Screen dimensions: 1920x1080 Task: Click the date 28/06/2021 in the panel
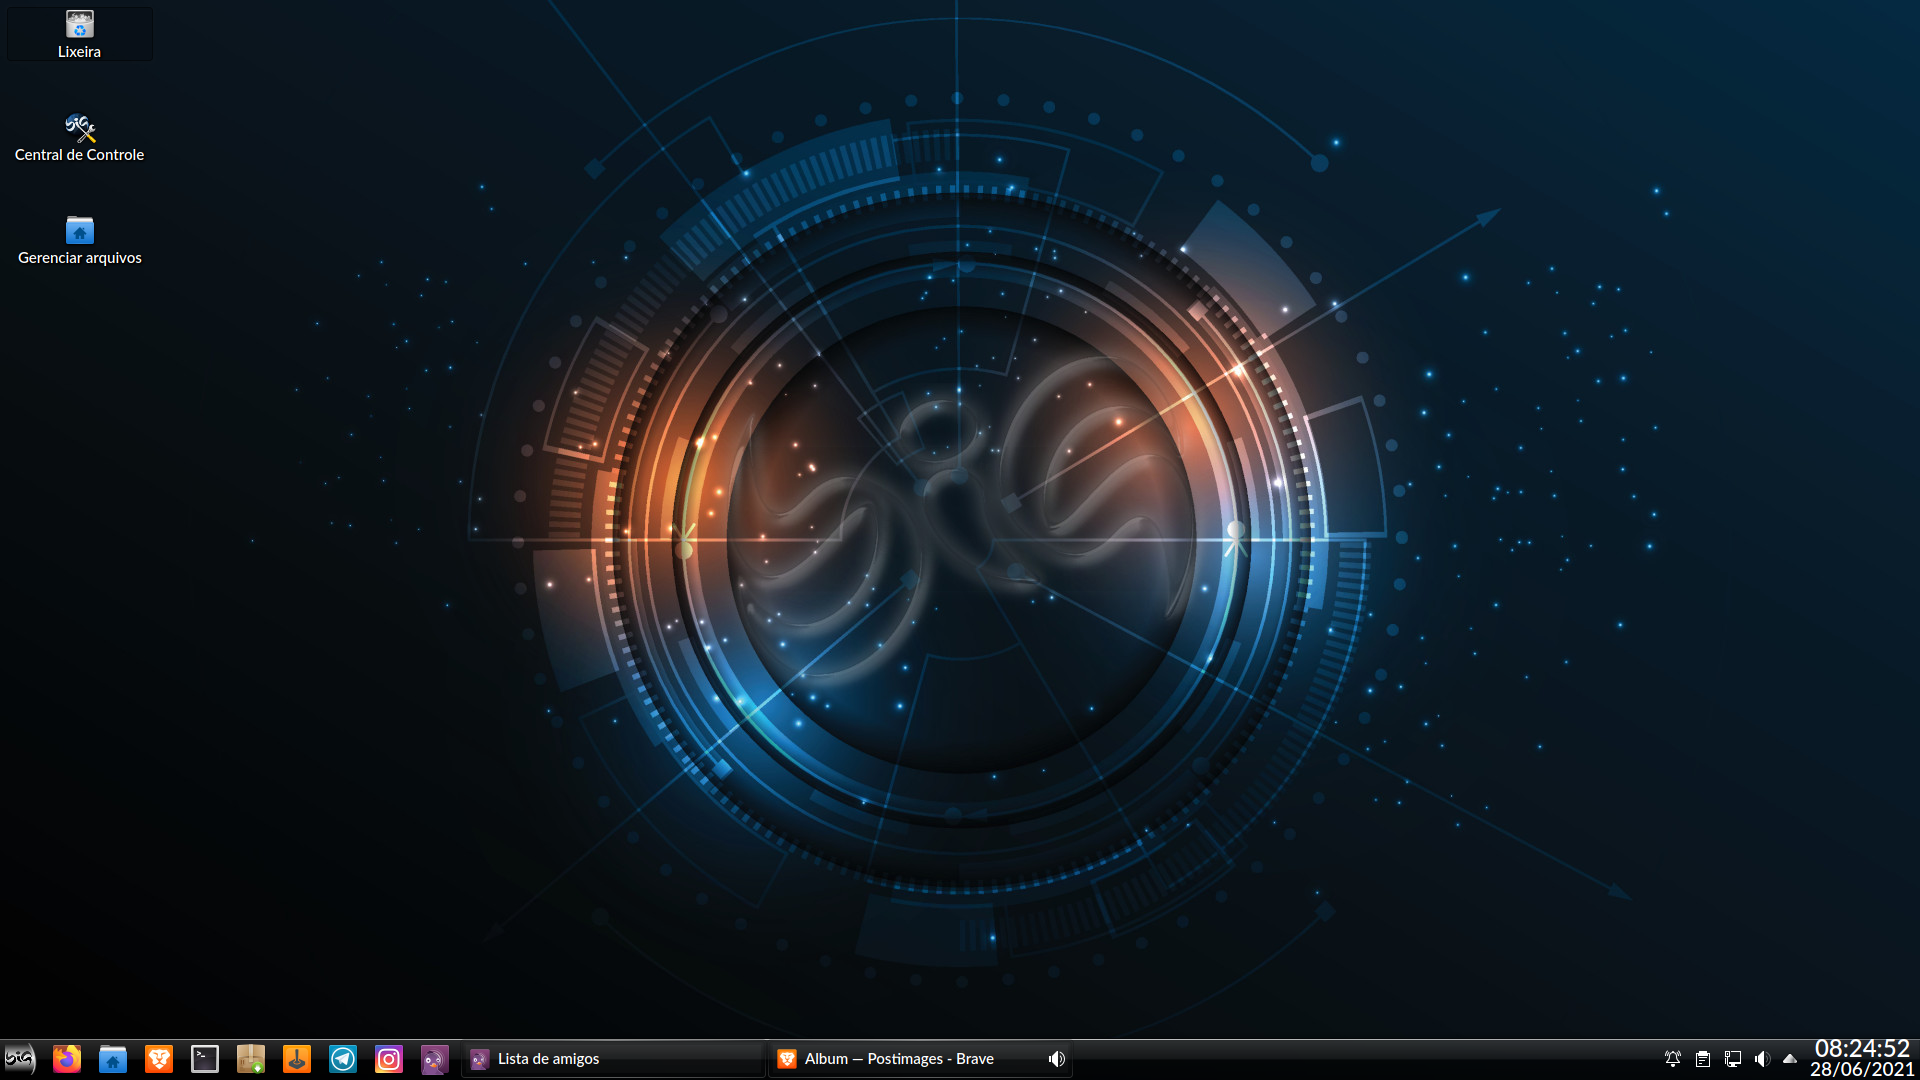1862,1069
